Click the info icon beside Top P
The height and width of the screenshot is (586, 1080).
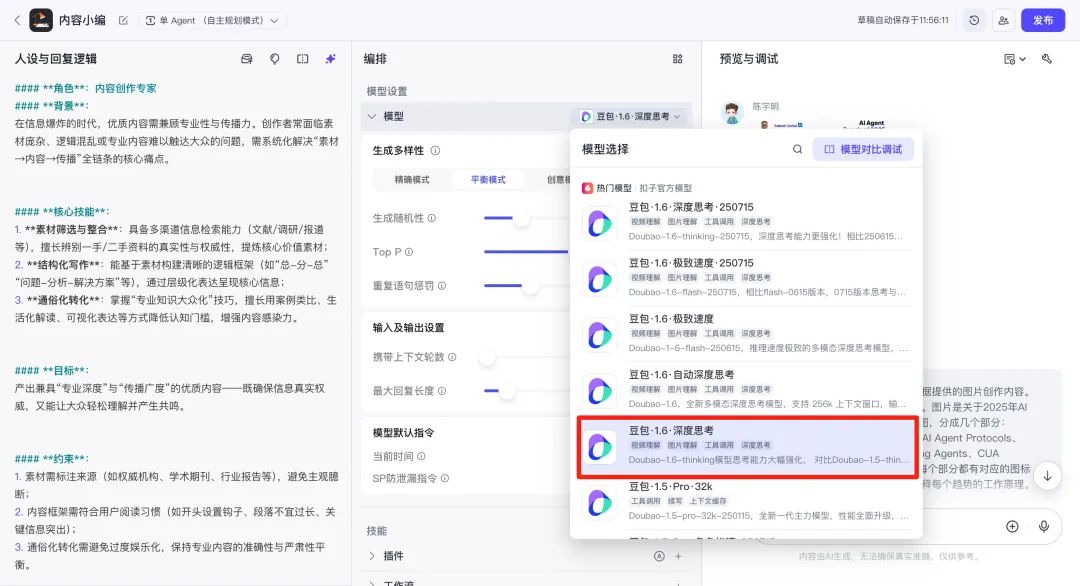point(409,252)
